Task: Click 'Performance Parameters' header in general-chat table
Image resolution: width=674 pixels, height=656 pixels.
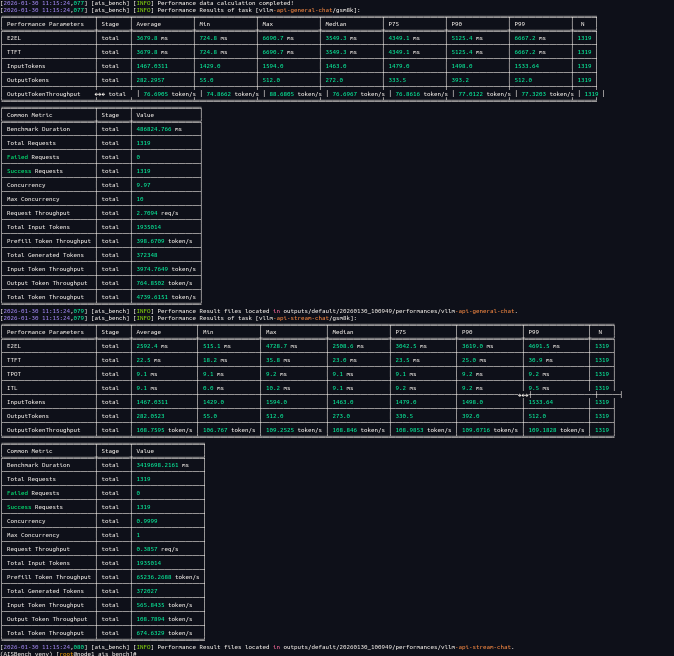Action: point(45,24)
